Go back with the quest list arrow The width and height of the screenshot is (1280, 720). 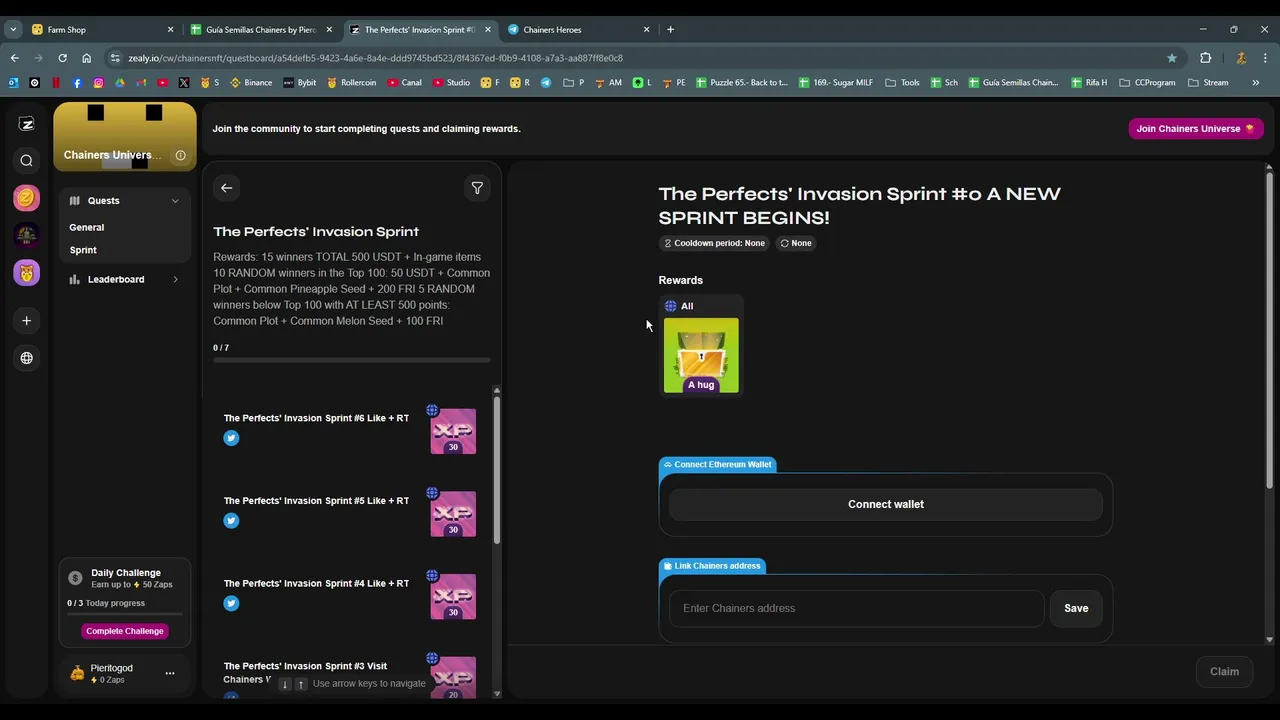click(x=227, y=188)
